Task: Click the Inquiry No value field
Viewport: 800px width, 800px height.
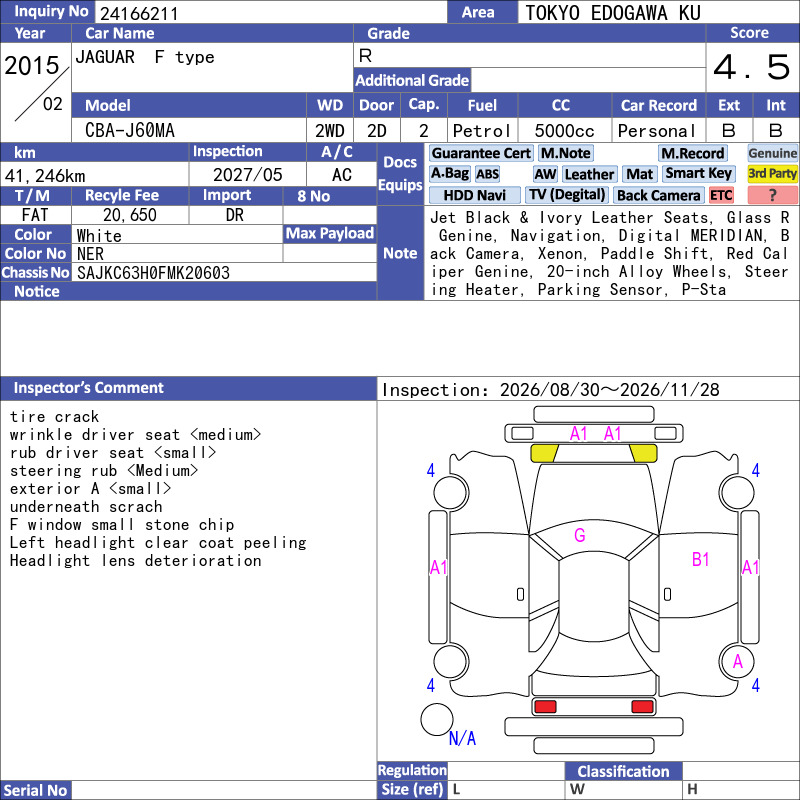Action: point(271,12)
